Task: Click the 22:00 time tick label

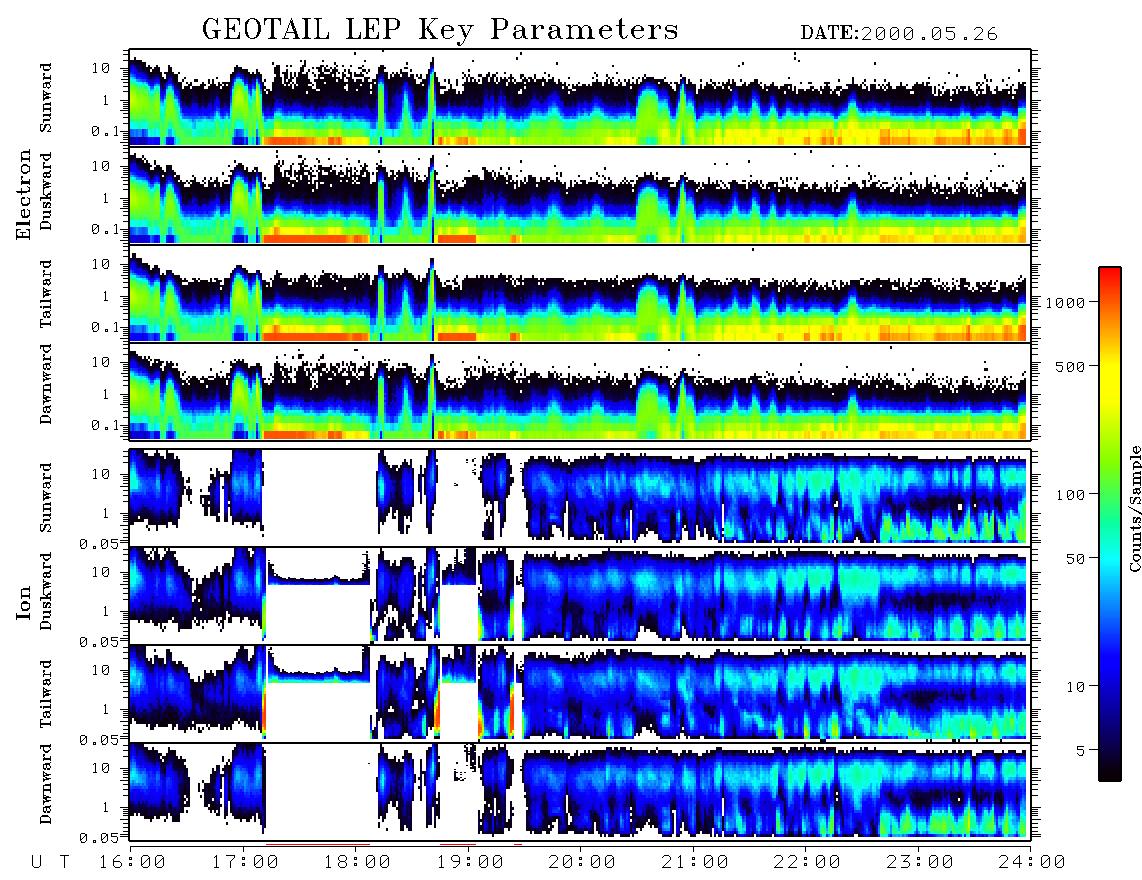Action: pos(808,862)
